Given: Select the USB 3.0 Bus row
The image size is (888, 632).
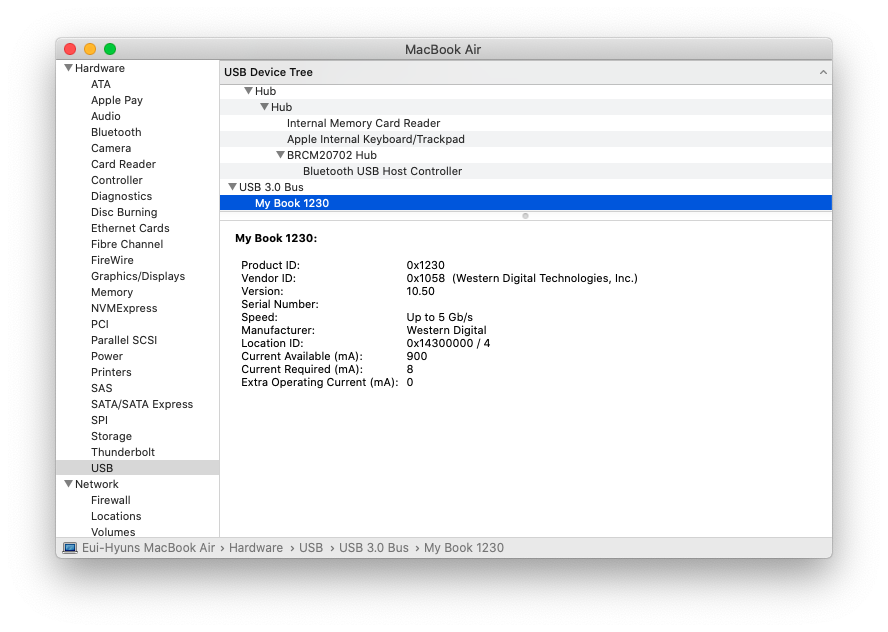Looking at the screenshot, I should point(526,187).
